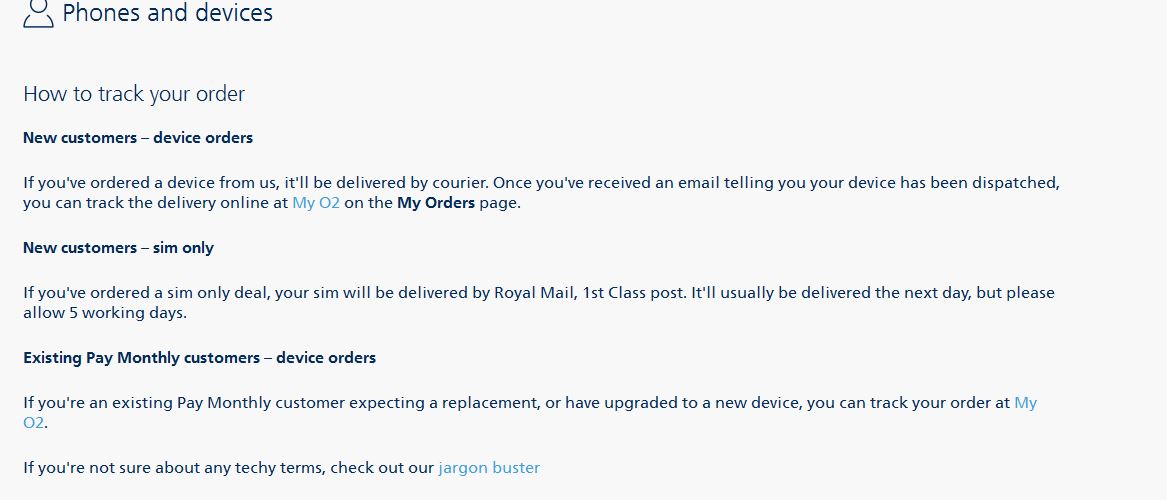1167x500 pixels.
Task: Open My O2 link in Pay Monthly paragraph
Action: pos(1026,403)
